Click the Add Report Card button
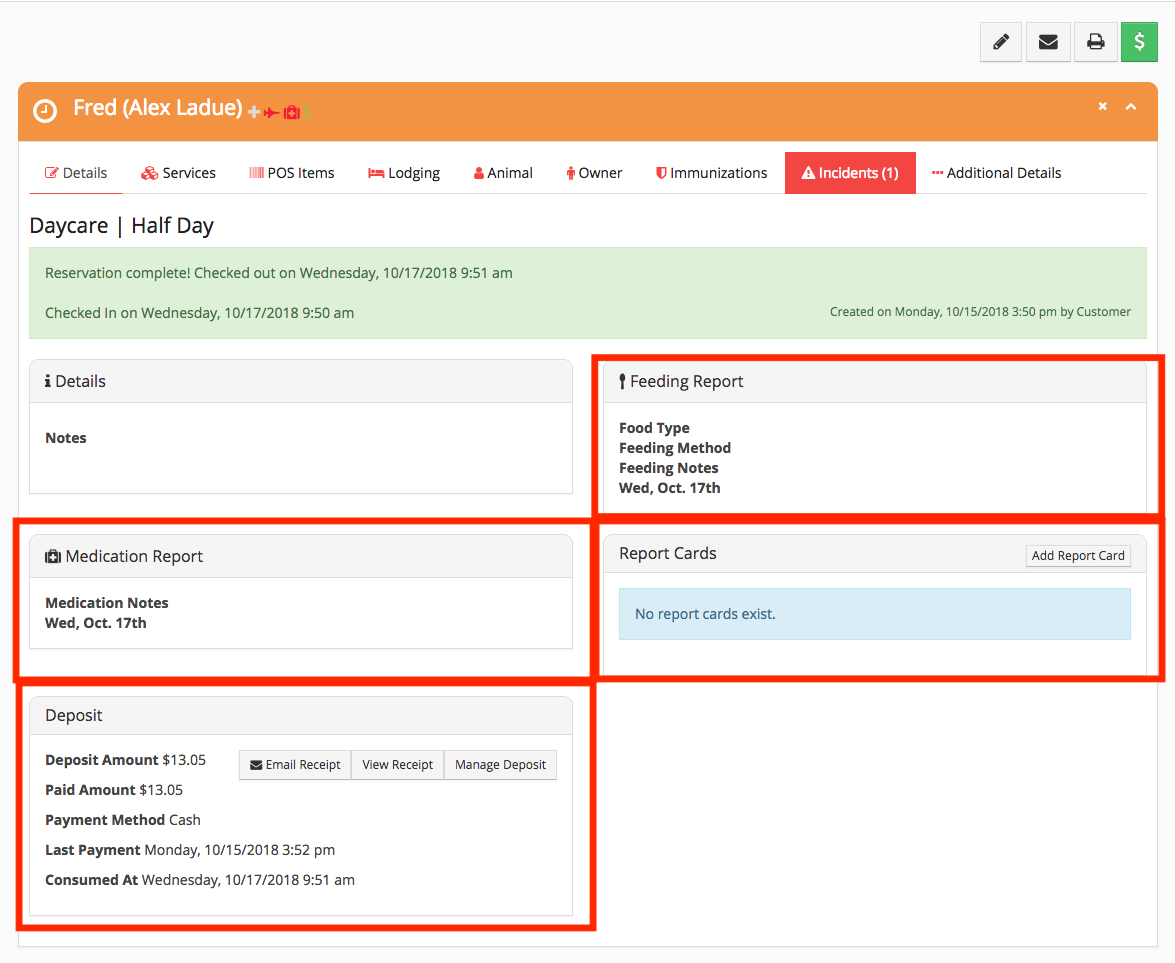Screen dimensions: 1175x963 (1078, 555)
